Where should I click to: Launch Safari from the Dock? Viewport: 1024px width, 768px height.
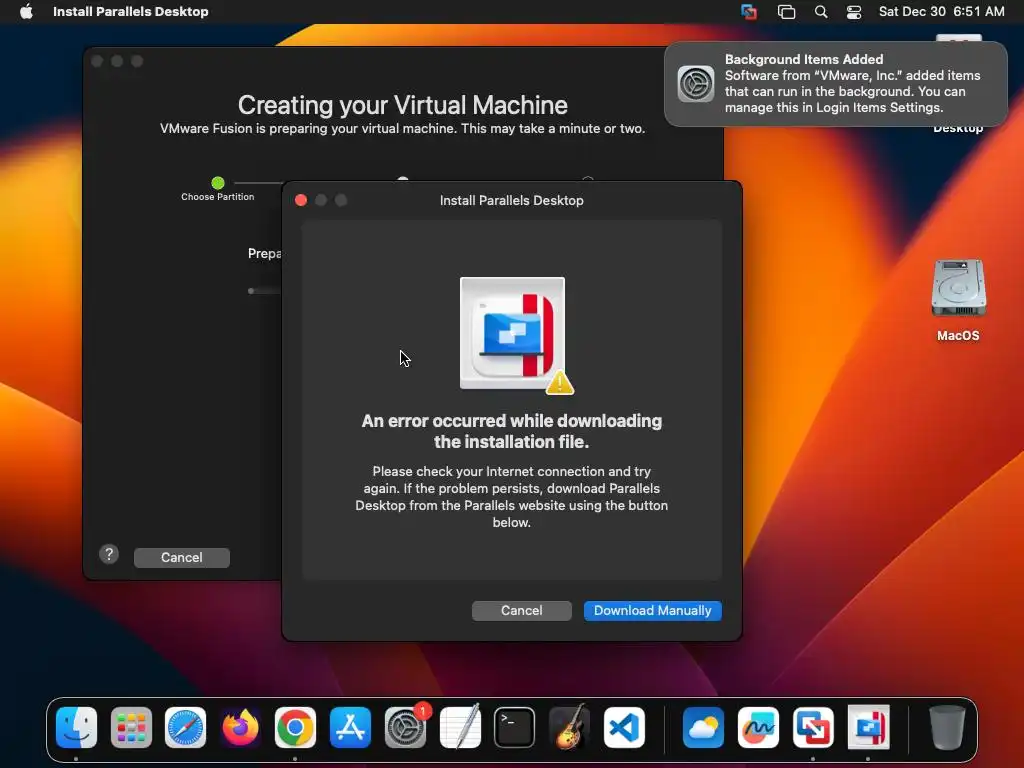pos(185,727)
